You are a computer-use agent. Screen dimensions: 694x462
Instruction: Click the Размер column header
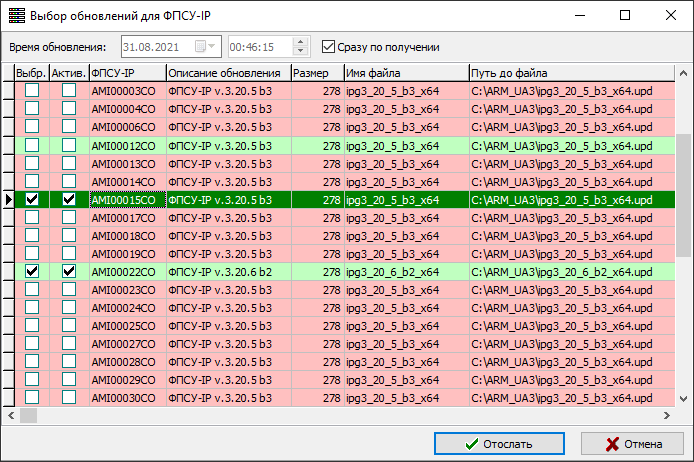click(x=315, y=73)
